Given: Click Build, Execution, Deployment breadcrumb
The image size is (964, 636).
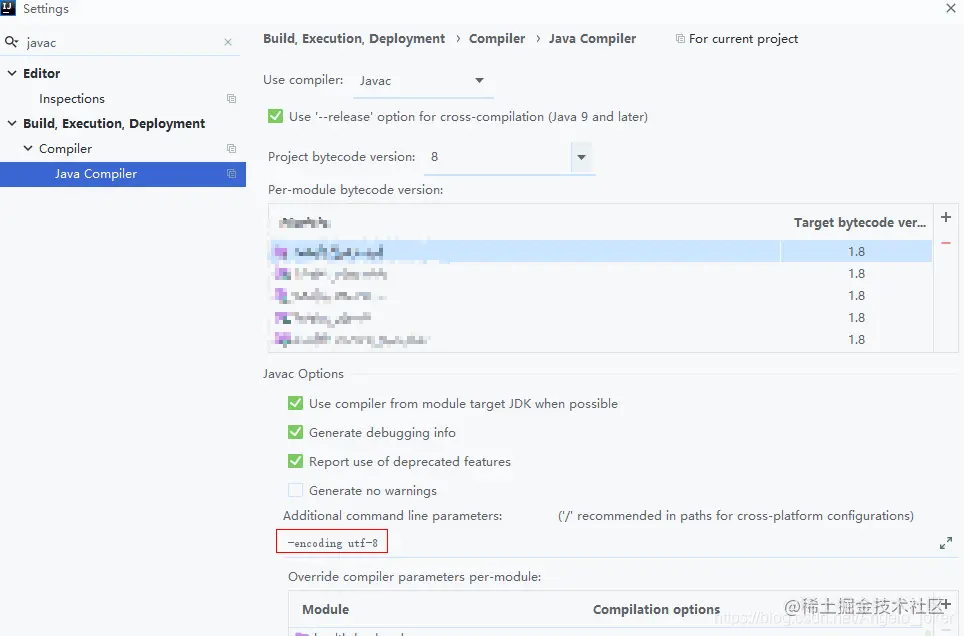Looking at the screenshot, I should 354,39.
